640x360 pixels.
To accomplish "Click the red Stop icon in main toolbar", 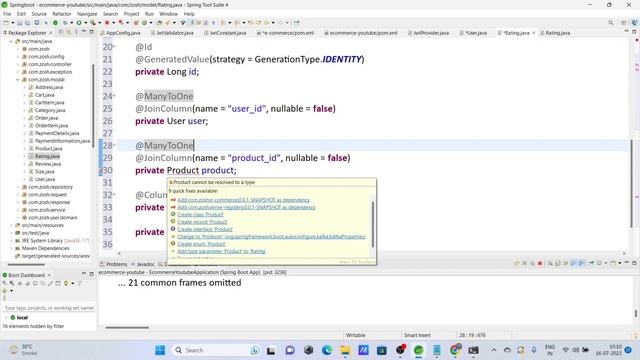I will pyautogui.click(x=107, y=23).
